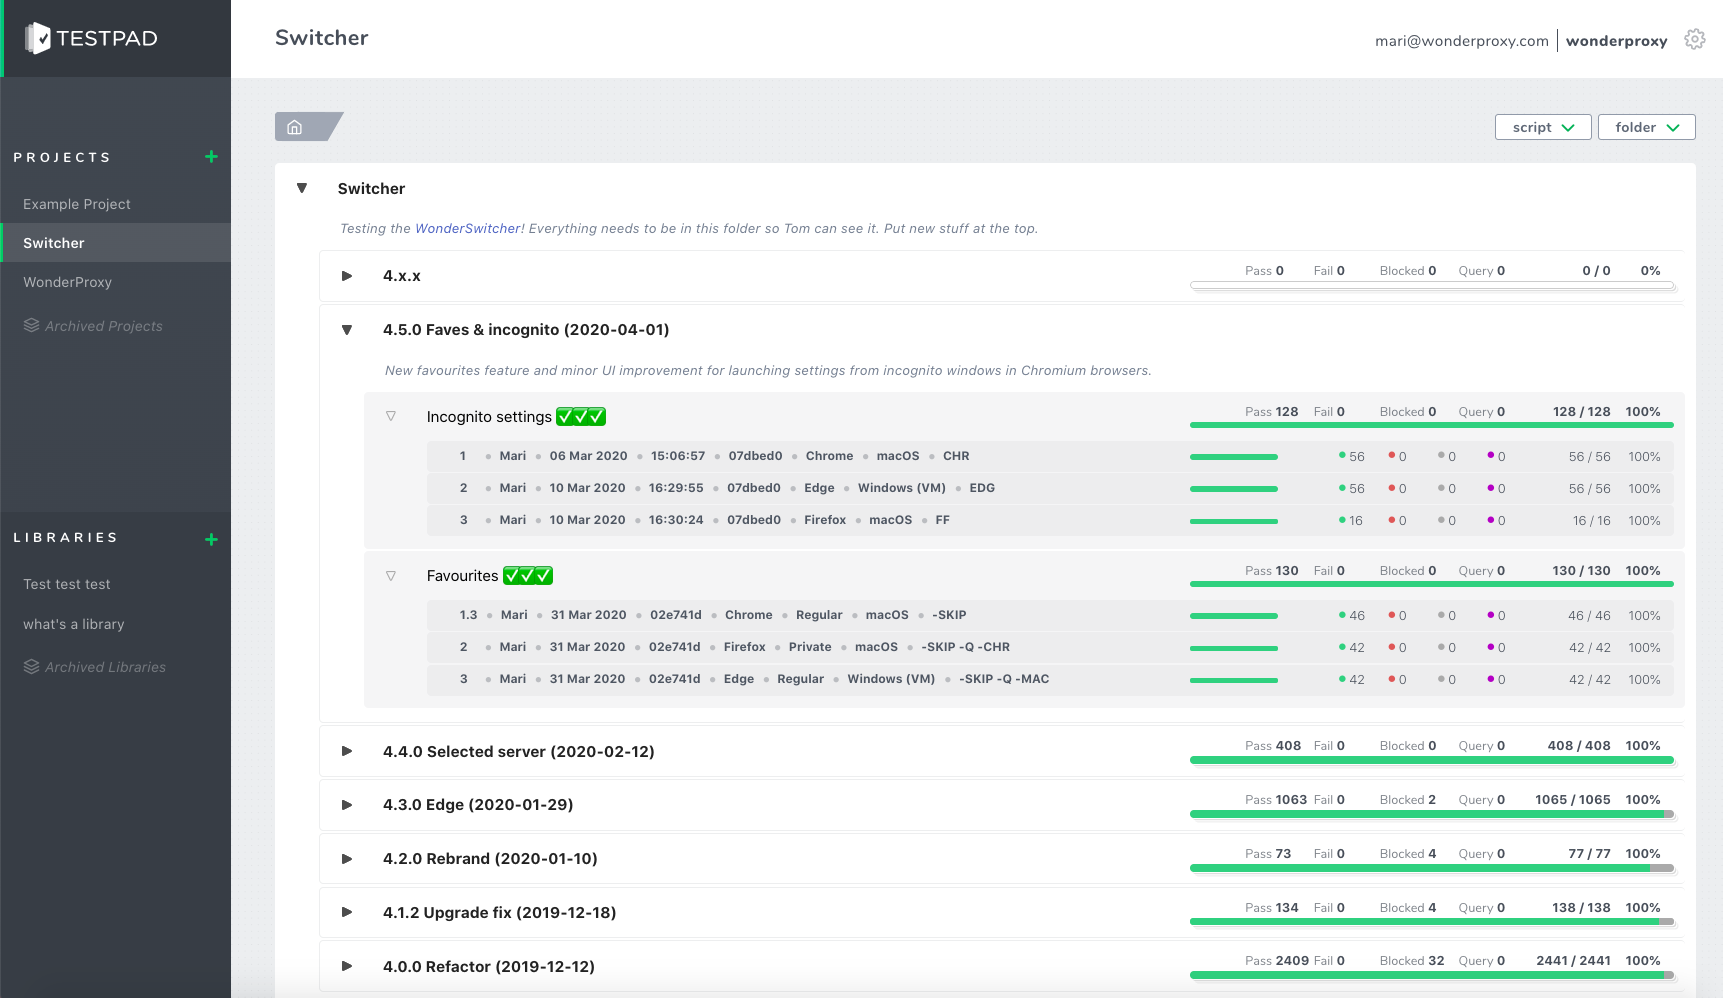Click green checkmarks beside Incognito settings
The image size is (1723, 998).
581,416
